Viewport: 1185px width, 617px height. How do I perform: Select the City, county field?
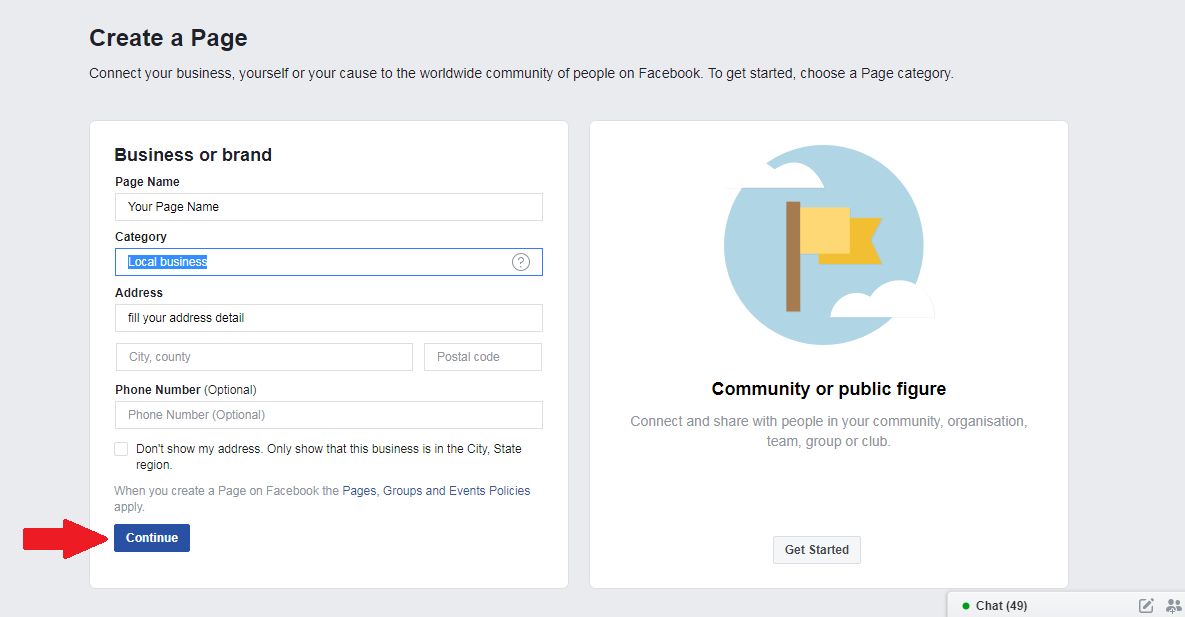(x=264, y=357)
